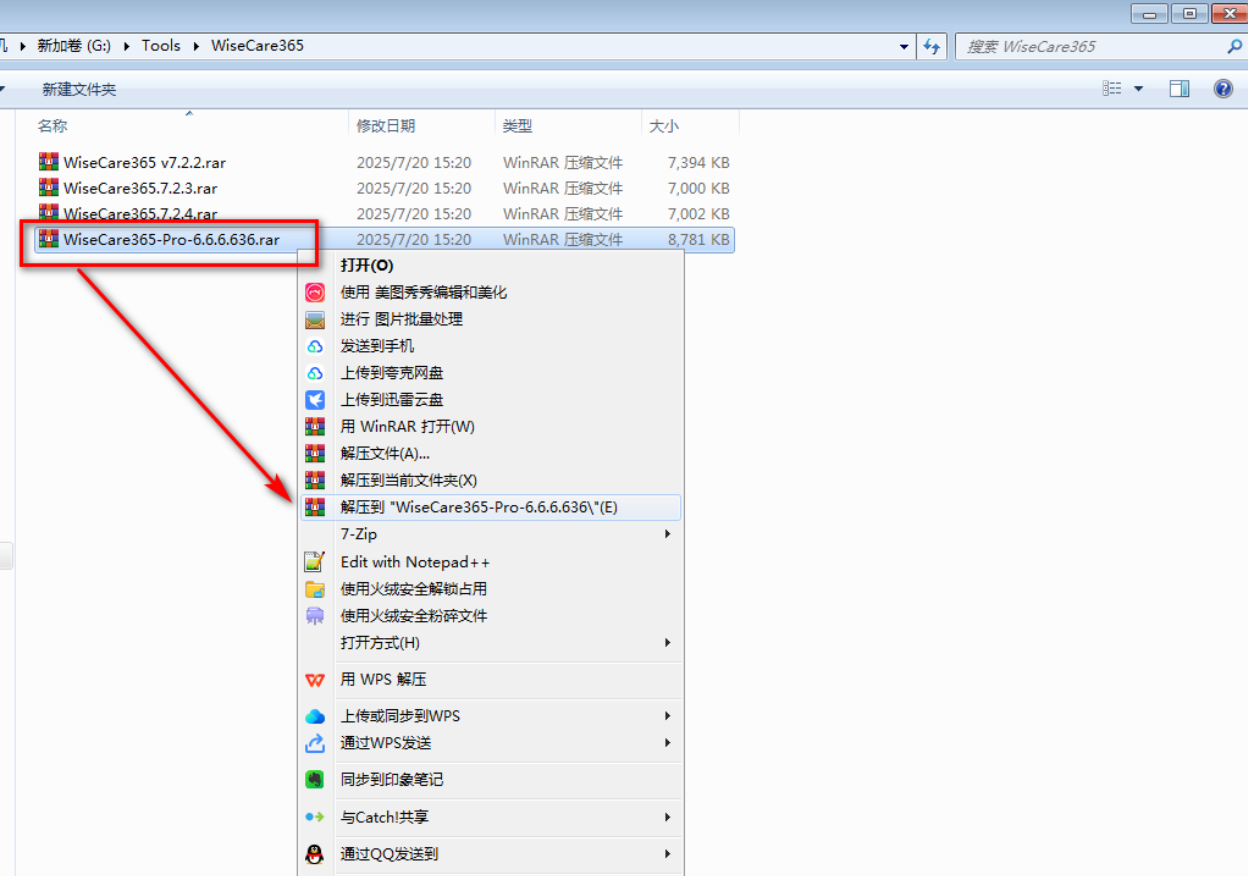The image size is (1248, 876).
Task: Expand the 通过QQ发送到 submenu arrow
Action: (x=668, y=854)
